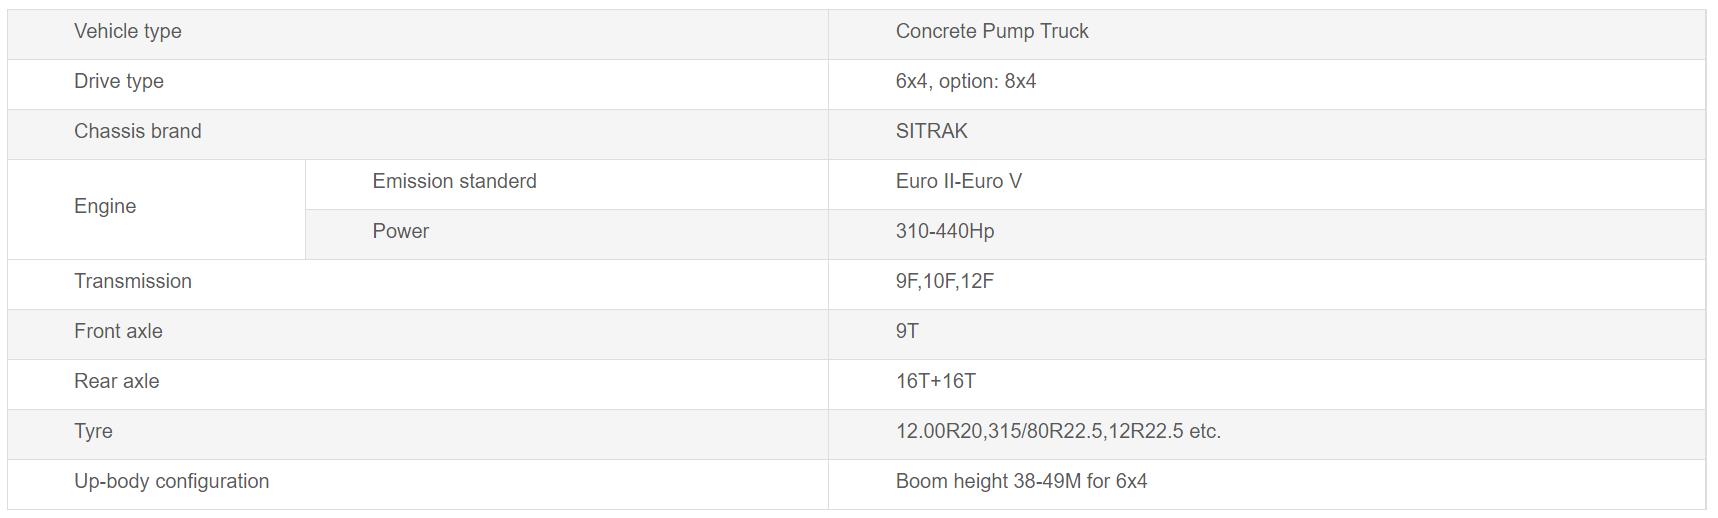Select the "9F,10F,12F" transmission value
Screen dimensions: 1718x518
click(x=944, y=281)
